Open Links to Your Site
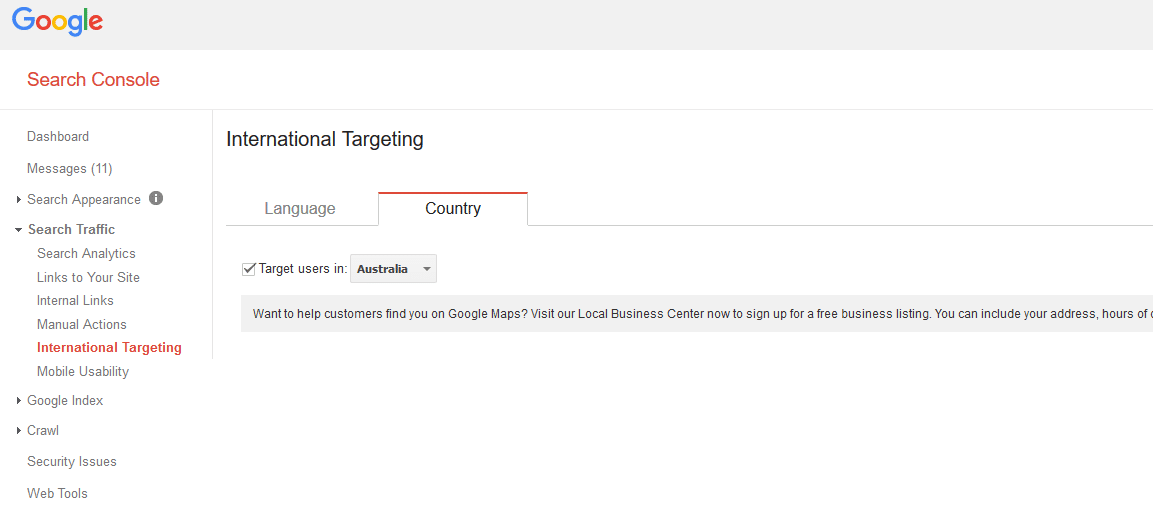The width and height of the screenshot is (1153, 505). click(88, 277)
